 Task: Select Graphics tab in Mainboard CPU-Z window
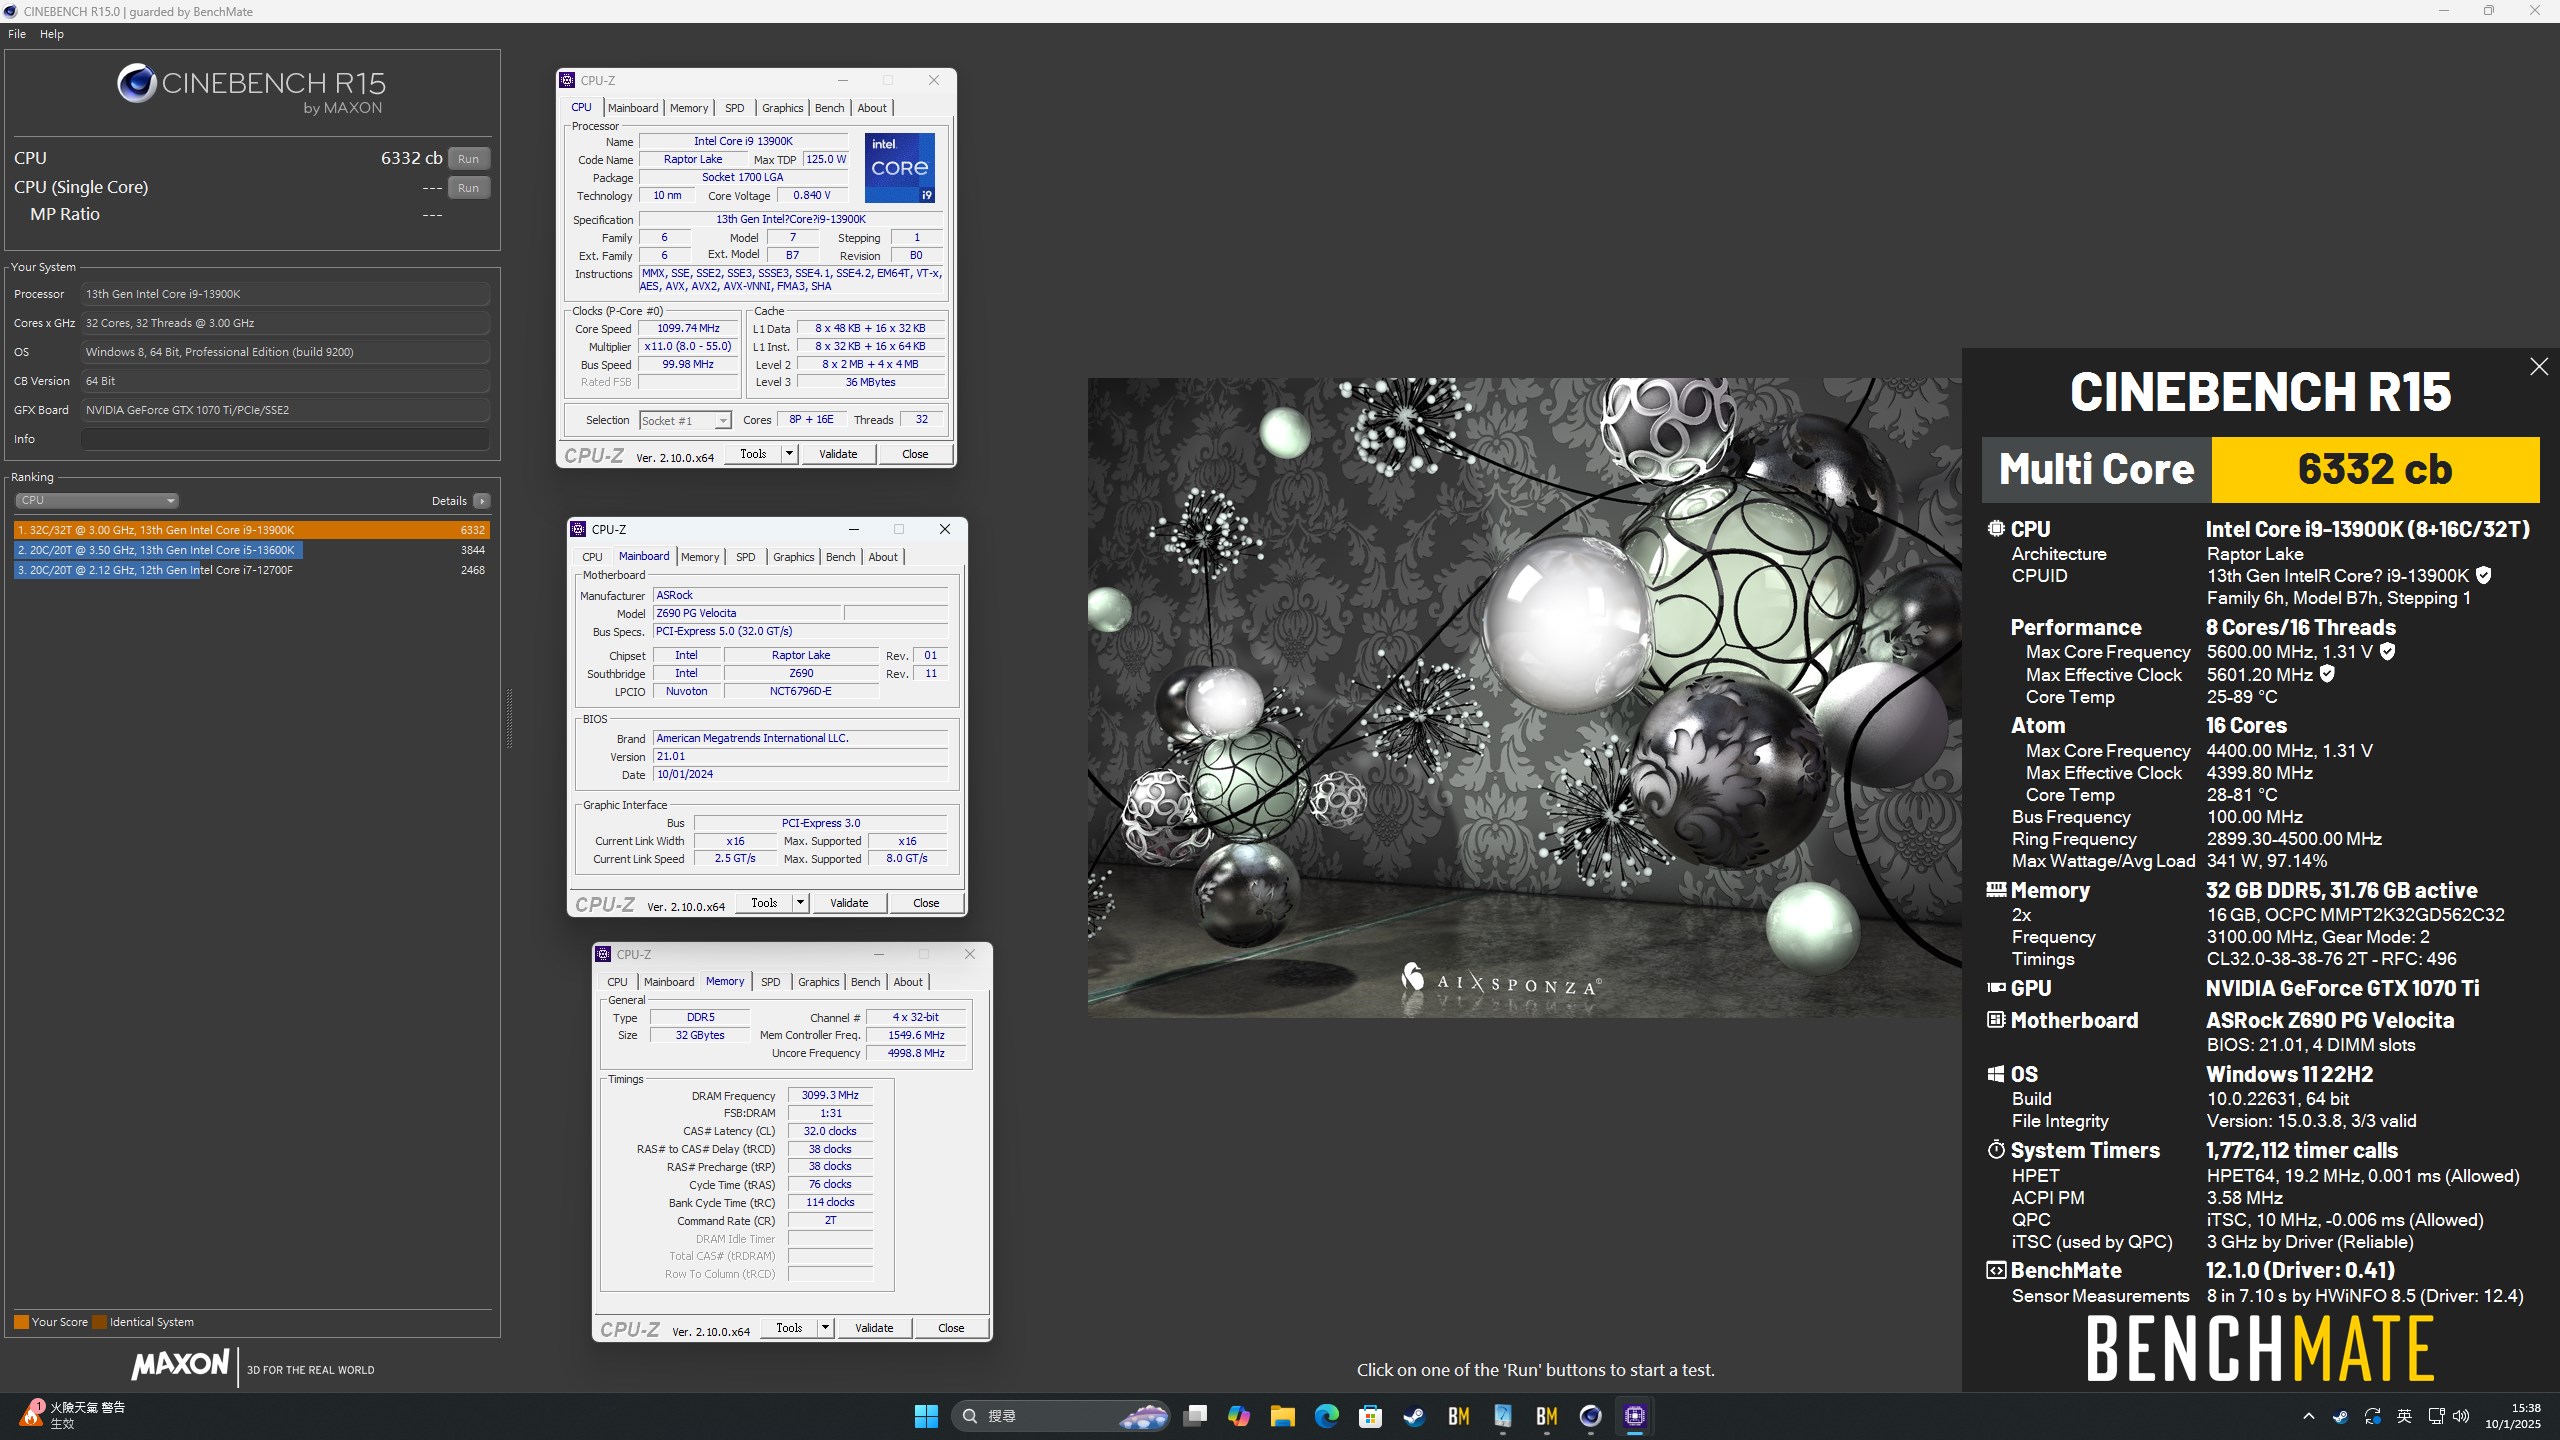(794, 557)
